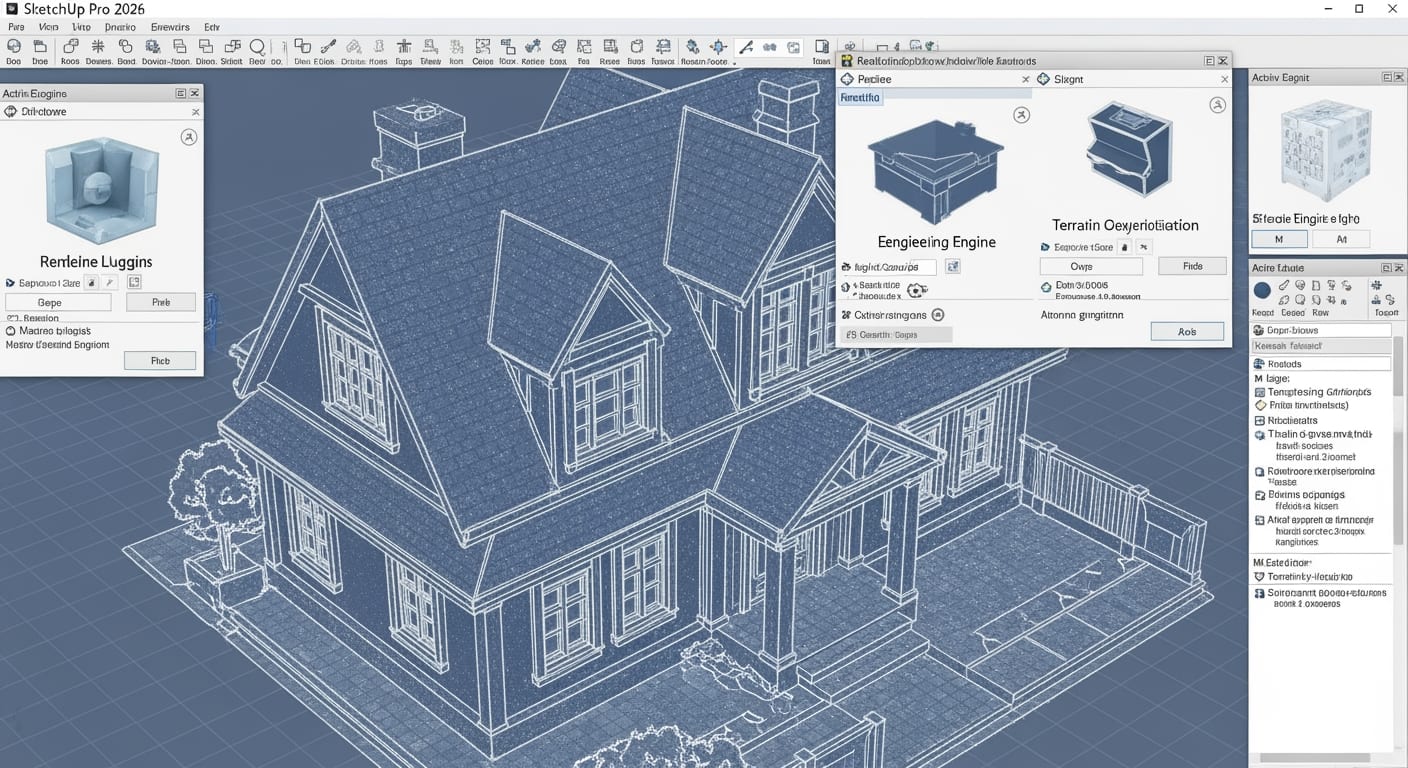Click inside the extension search input field
The width and height of the screenshot is (1408, 768).
pos(890,266)
